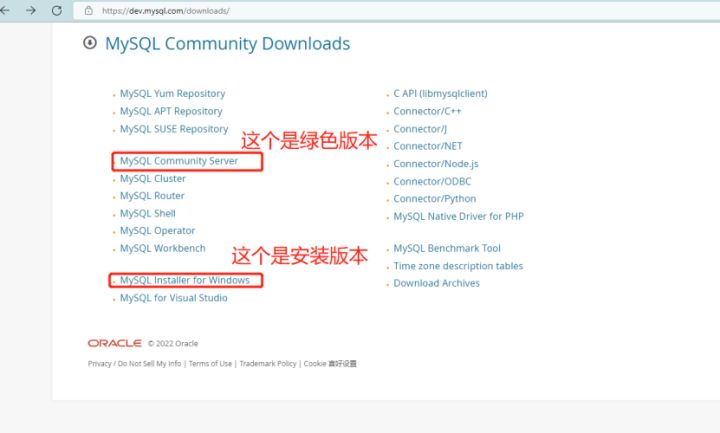Image resolution: width=720 pixels, height=433 pixels.
Task: Click the download circle icon beside heading
Action: click(90, 43)
